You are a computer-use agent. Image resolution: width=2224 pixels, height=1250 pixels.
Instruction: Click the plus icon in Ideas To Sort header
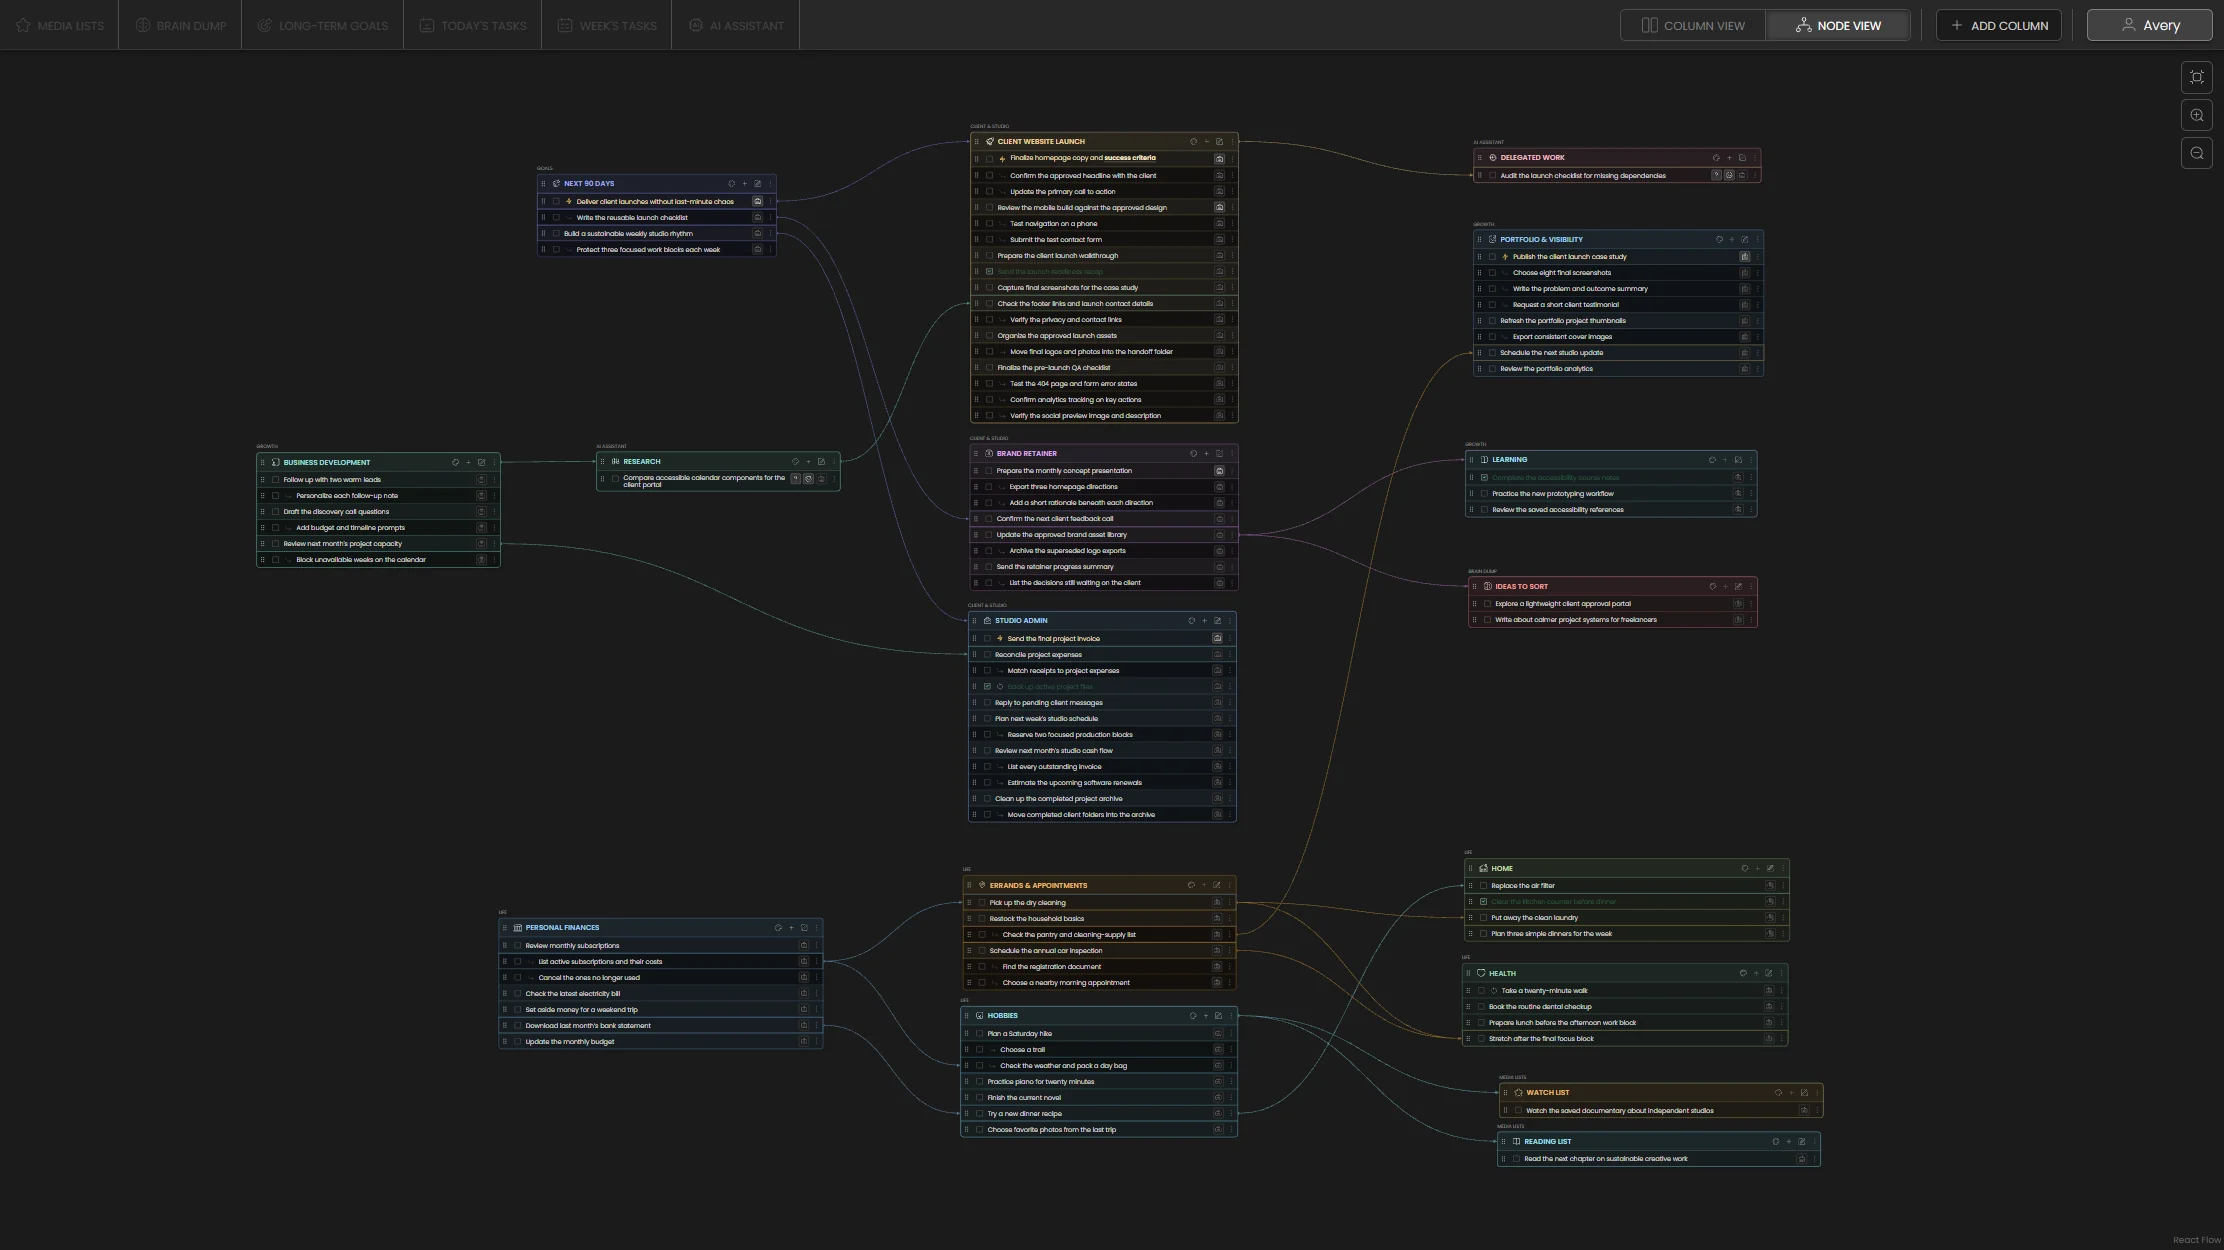[x=1725, y=587]
